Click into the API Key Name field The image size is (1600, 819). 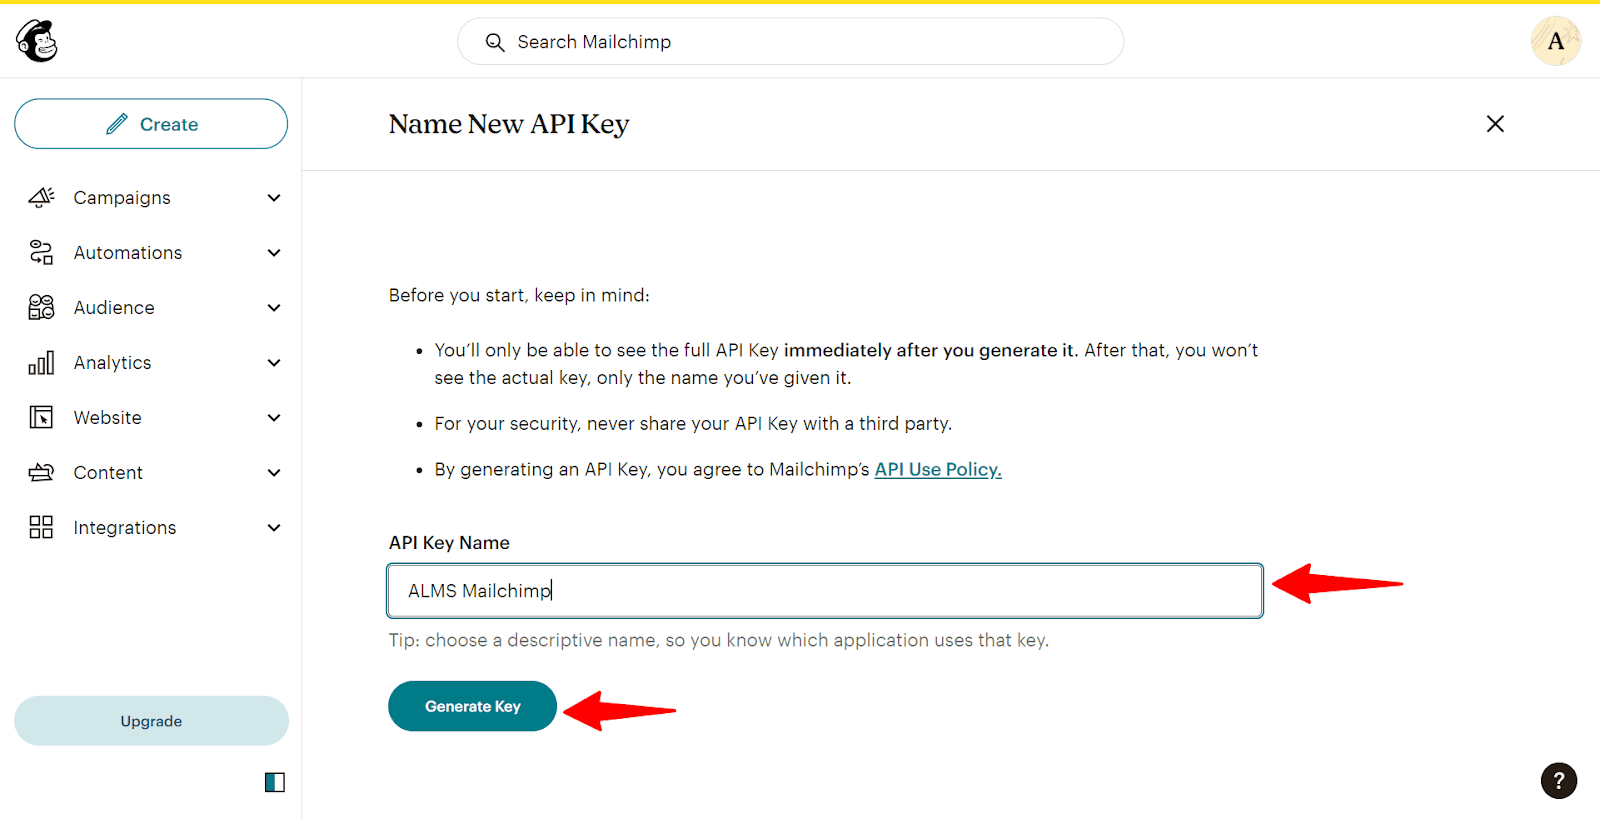[825, 591]
